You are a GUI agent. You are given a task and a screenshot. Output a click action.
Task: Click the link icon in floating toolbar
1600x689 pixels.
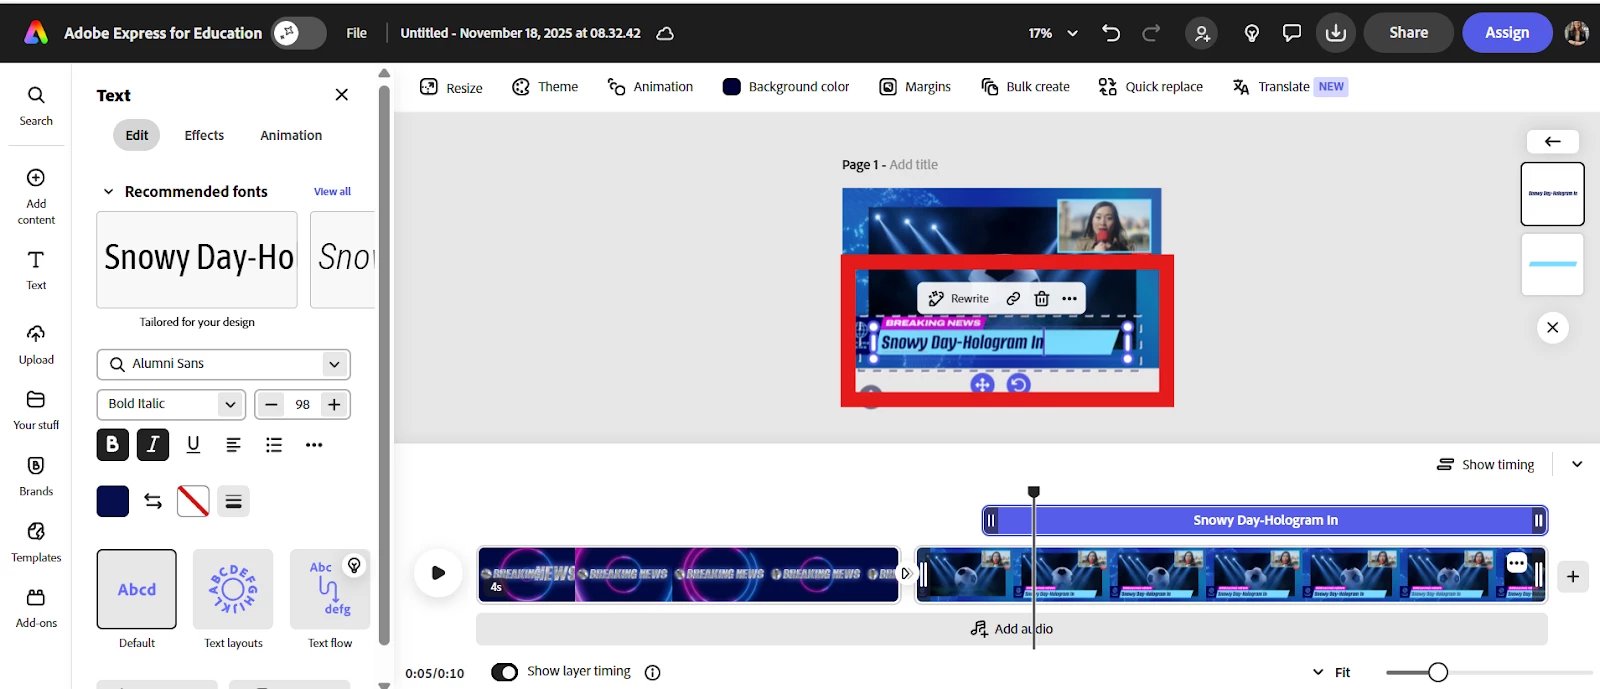click(1013, 298)
